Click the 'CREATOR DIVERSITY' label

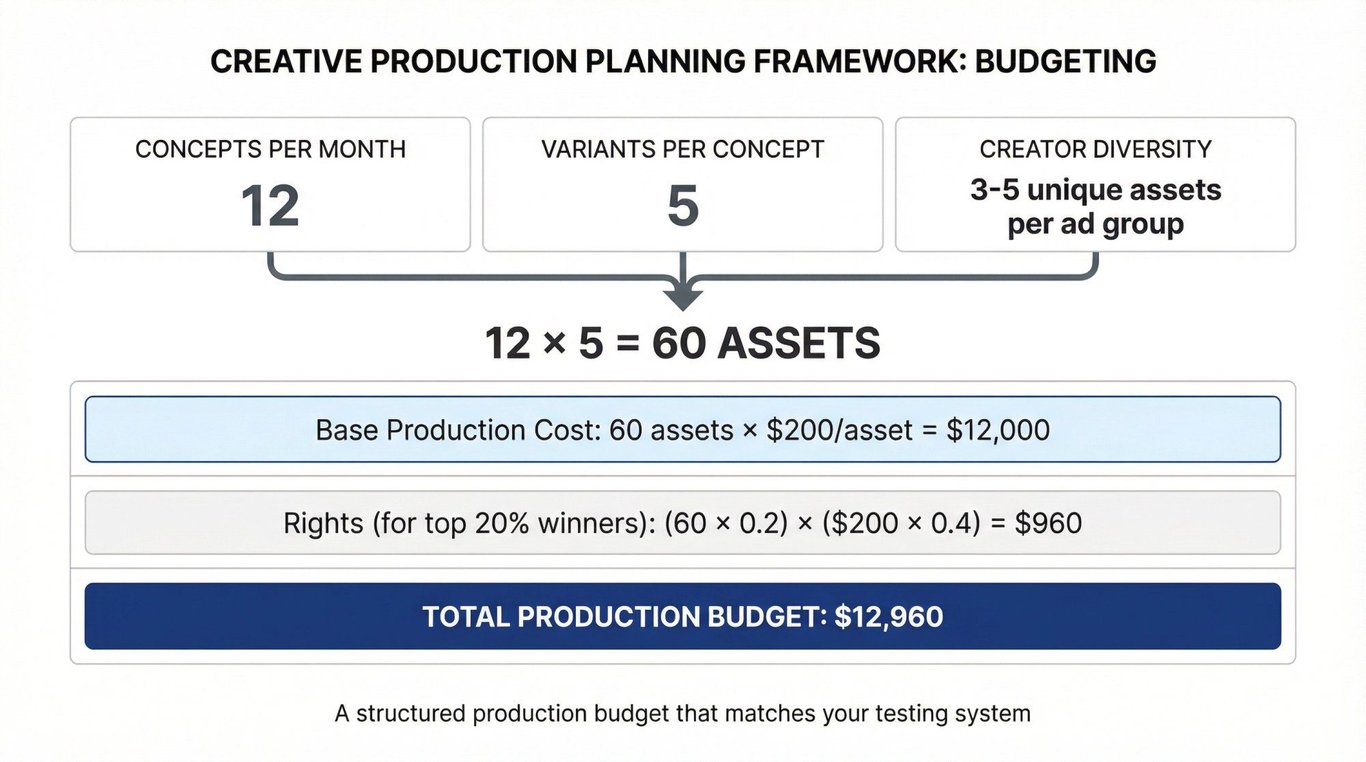pyautogui.click(x=1095, y=150)
